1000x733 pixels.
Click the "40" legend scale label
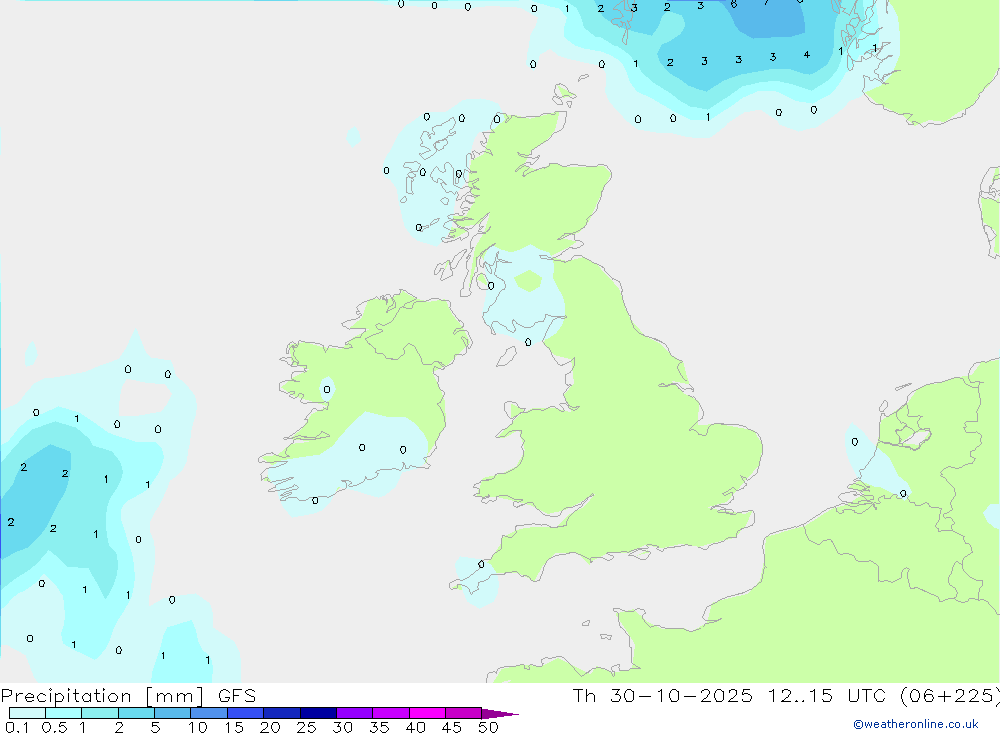[416, 727]
